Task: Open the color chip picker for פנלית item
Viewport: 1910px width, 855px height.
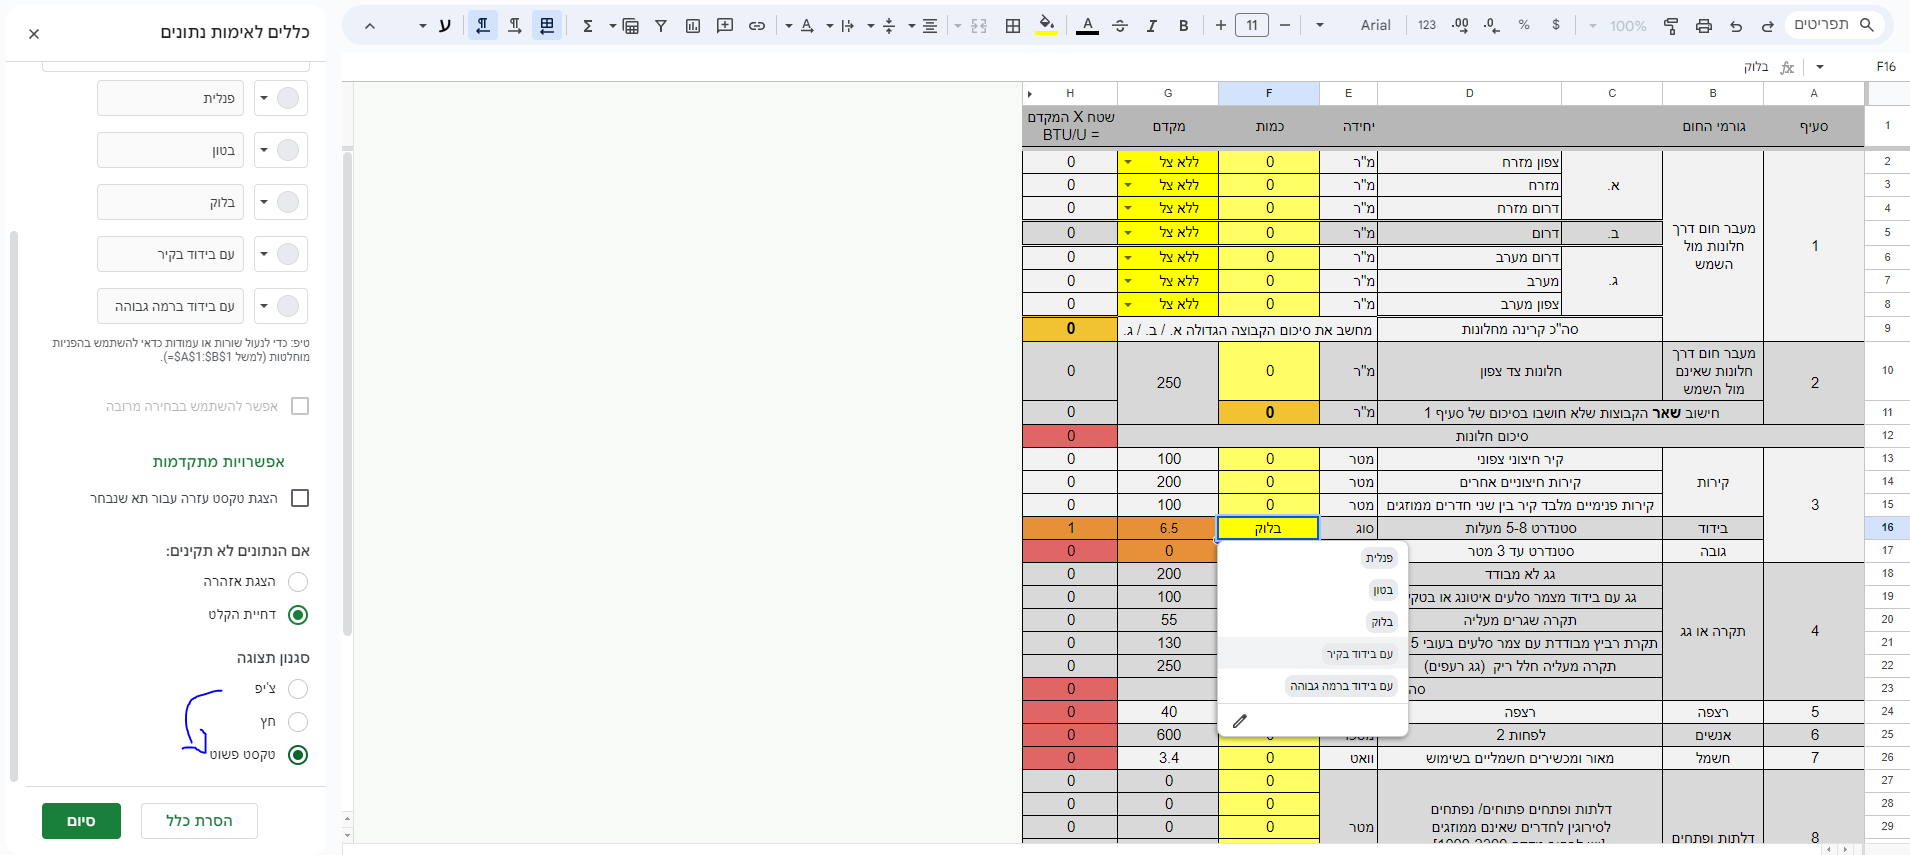Action: click(x=280, y=98)
